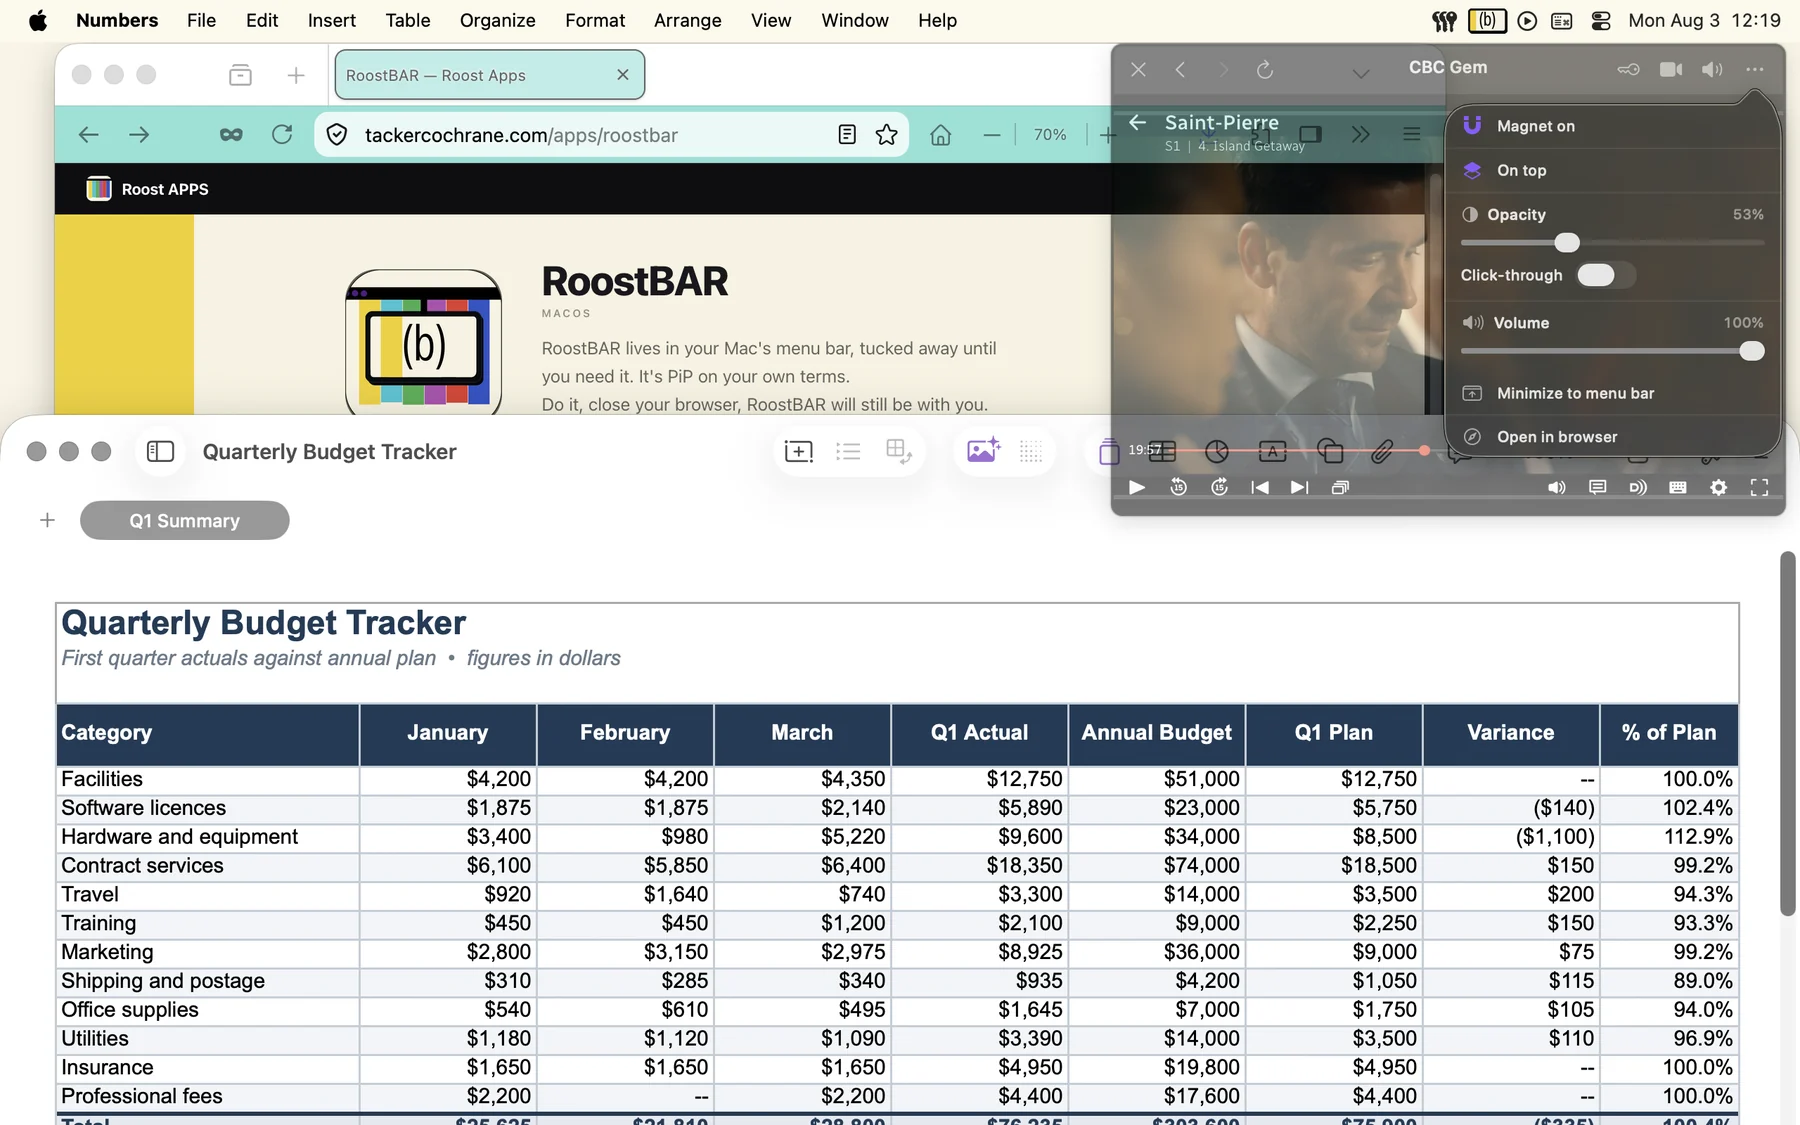Enter fullscreen in the CBC Gem player

click(1759, 487)
